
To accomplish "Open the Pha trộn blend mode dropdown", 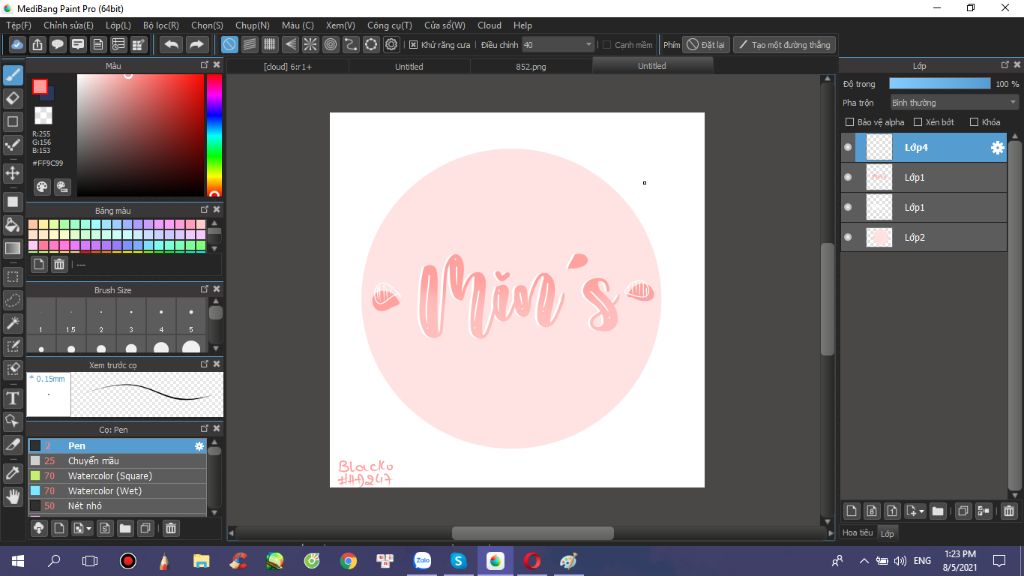I will click(954, 102).
